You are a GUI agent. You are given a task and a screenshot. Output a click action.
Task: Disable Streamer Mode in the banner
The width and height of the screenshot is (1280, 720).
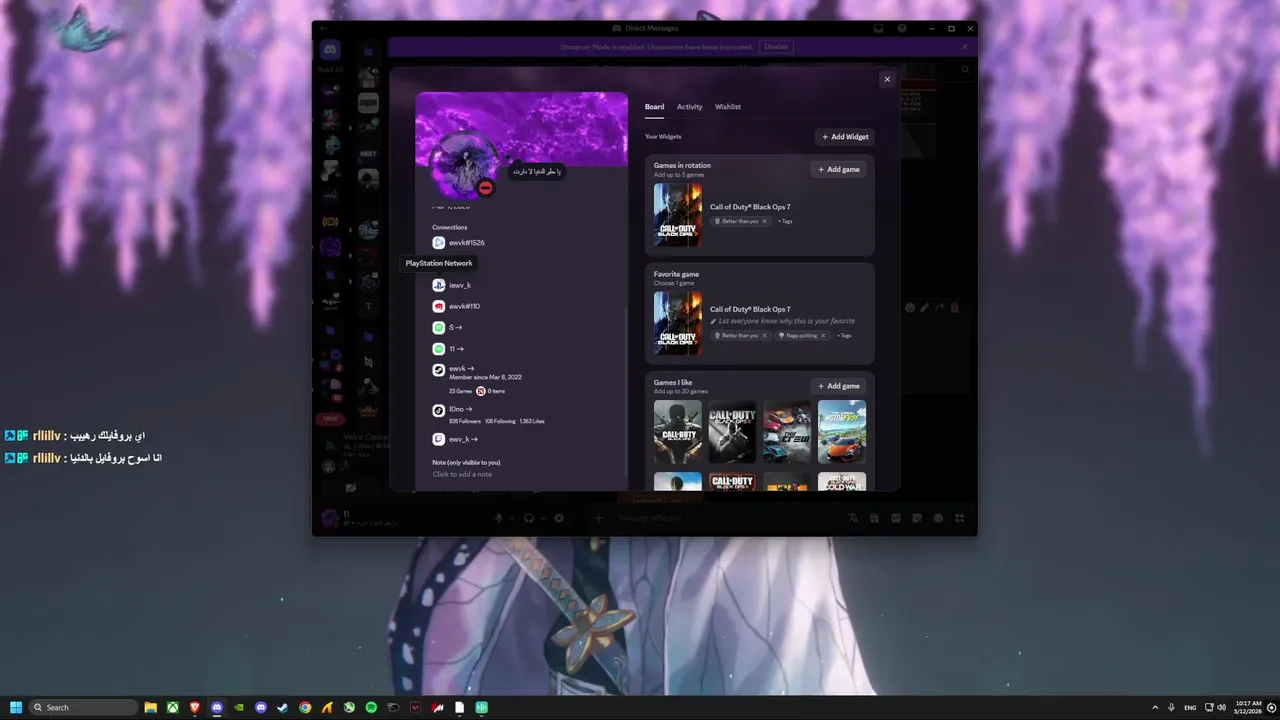click(776, 47)
